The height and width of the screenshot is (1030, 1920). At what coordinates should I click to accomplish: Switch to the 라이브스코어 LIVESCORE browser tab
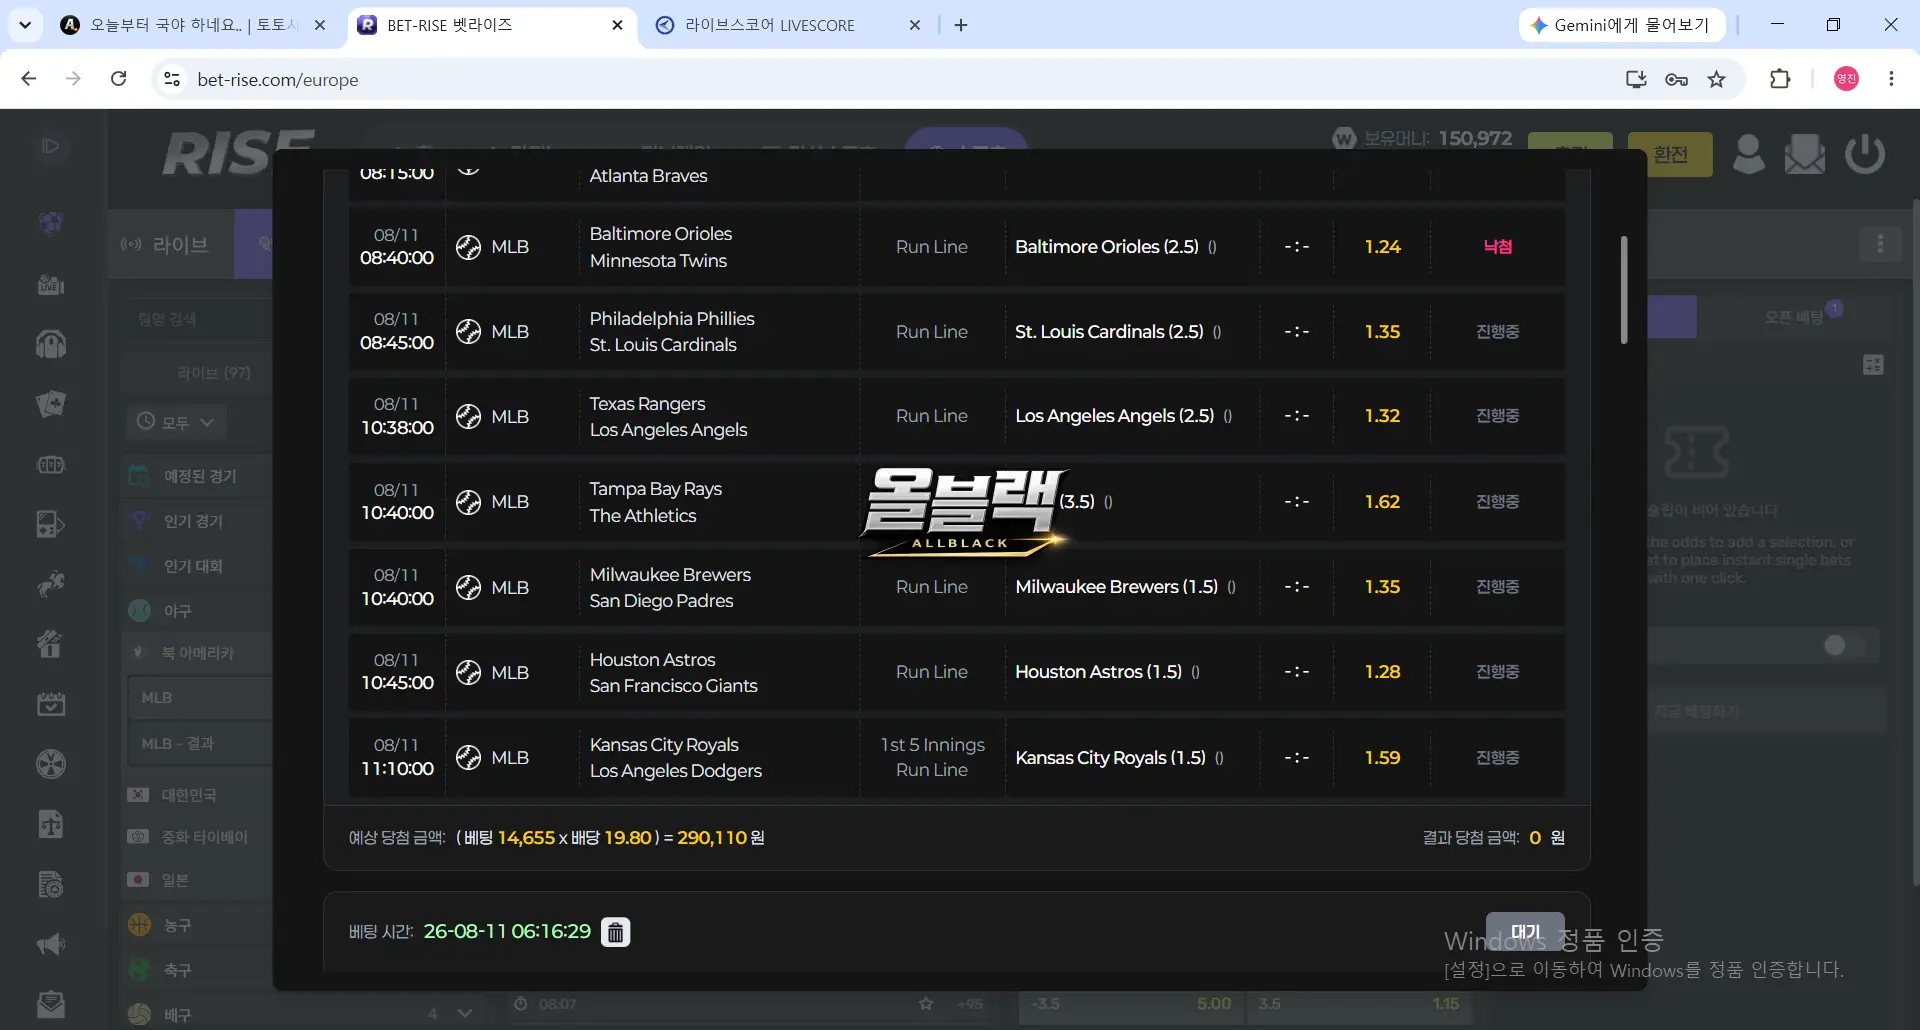coord(770,25)
